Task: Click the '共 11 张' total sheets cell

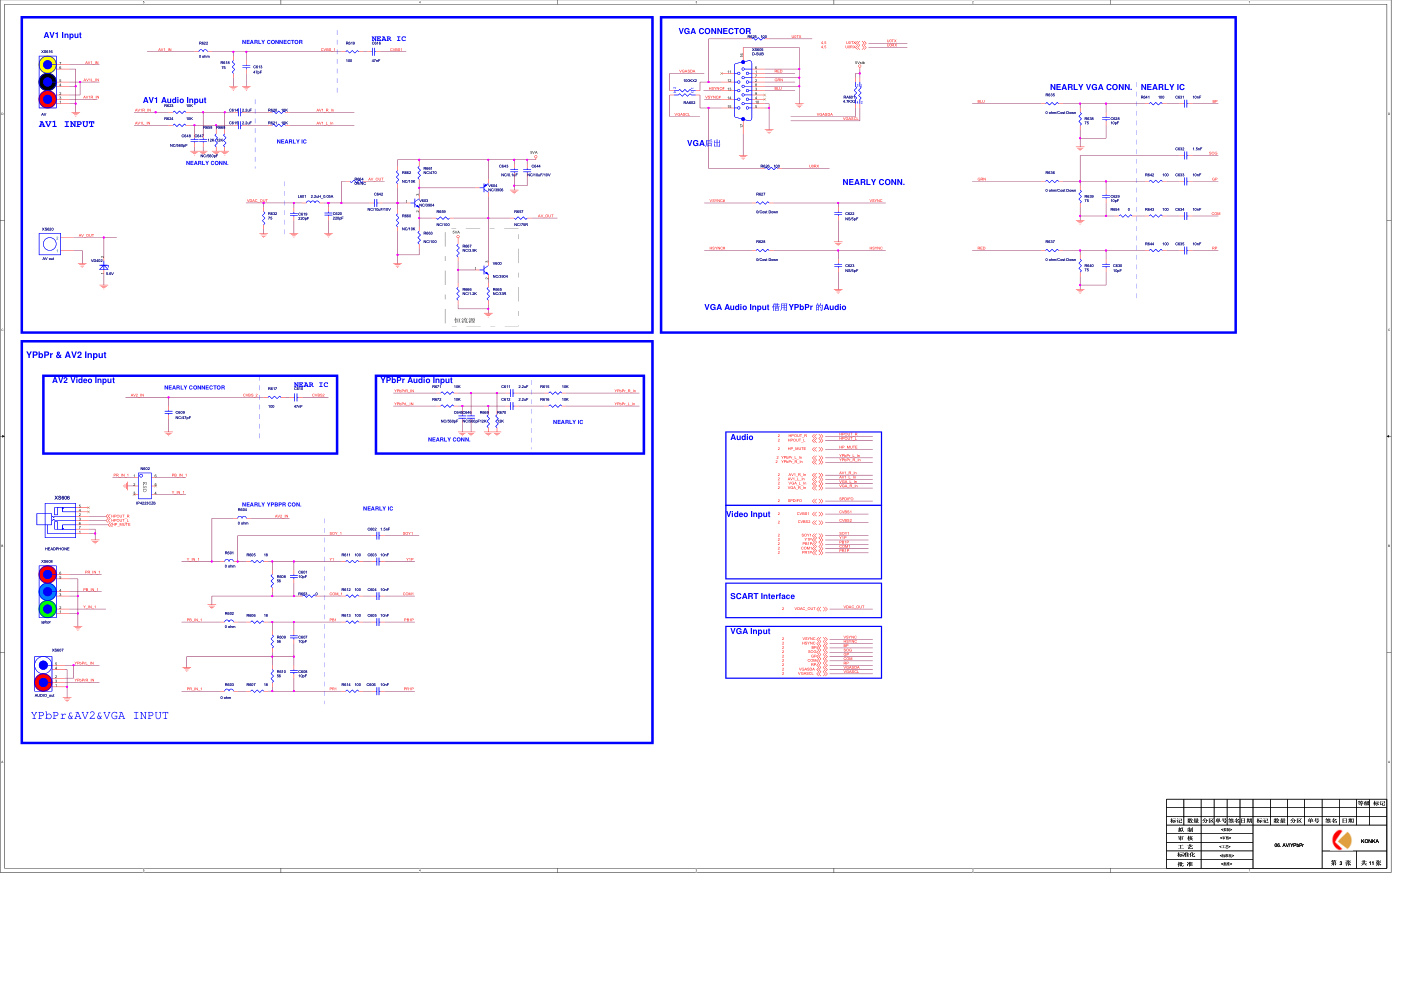Action: coord(1371,862)
